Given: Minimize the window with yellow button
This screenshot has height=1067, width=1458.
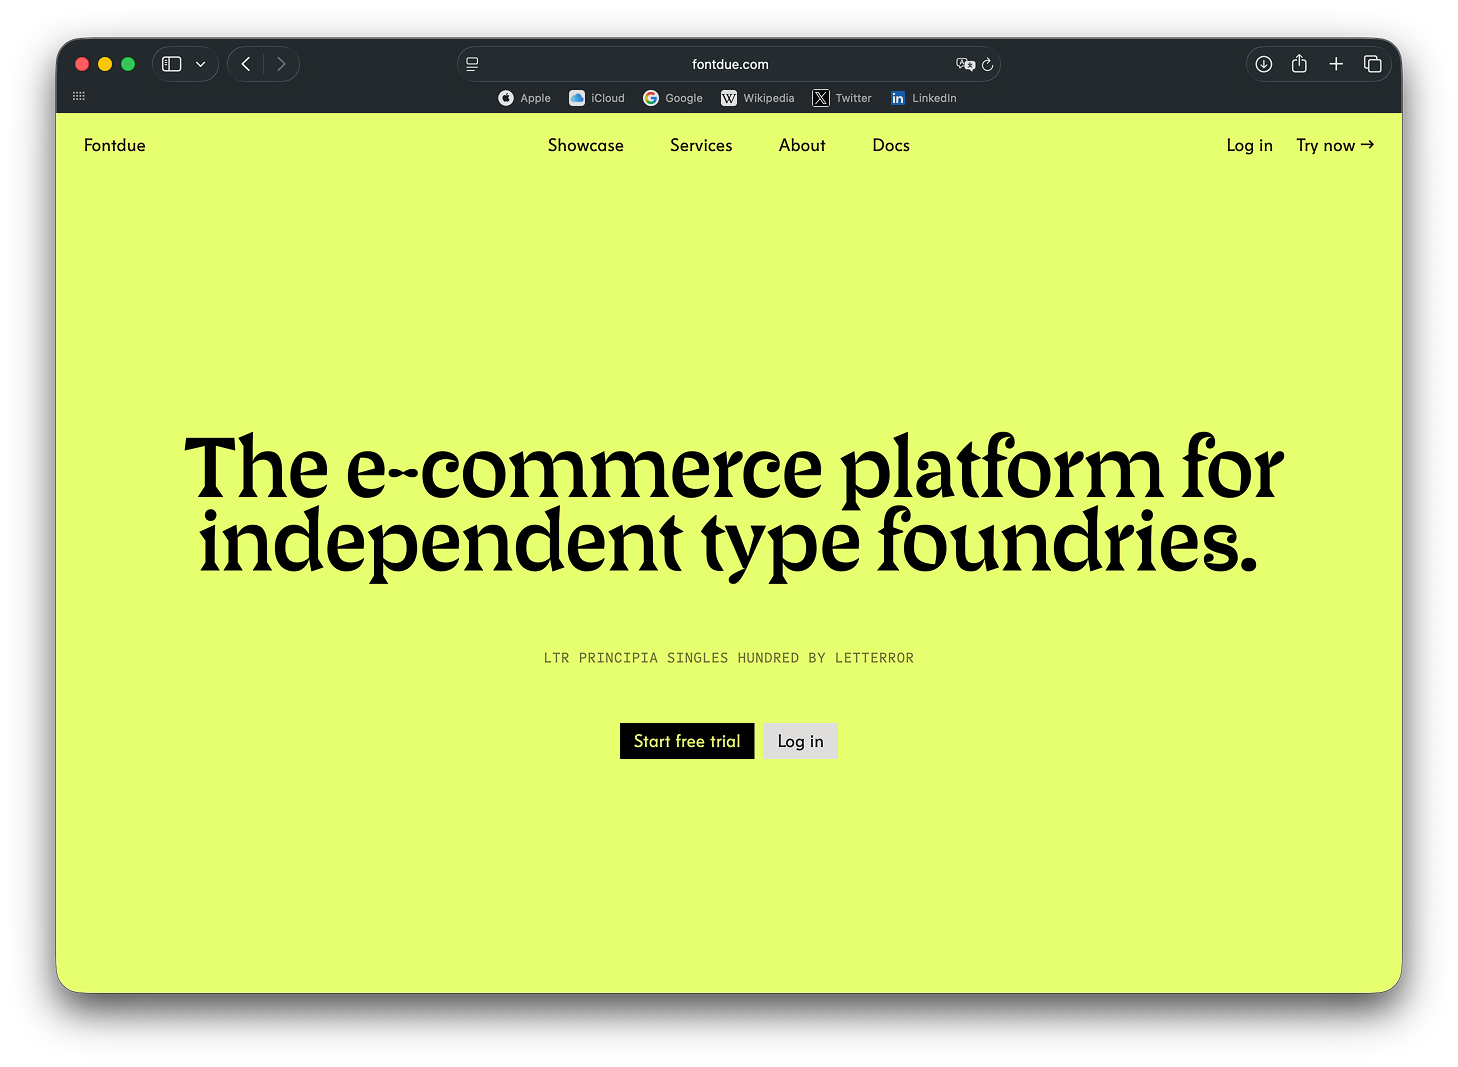Looking at the screenshot, I should point(105,64).
